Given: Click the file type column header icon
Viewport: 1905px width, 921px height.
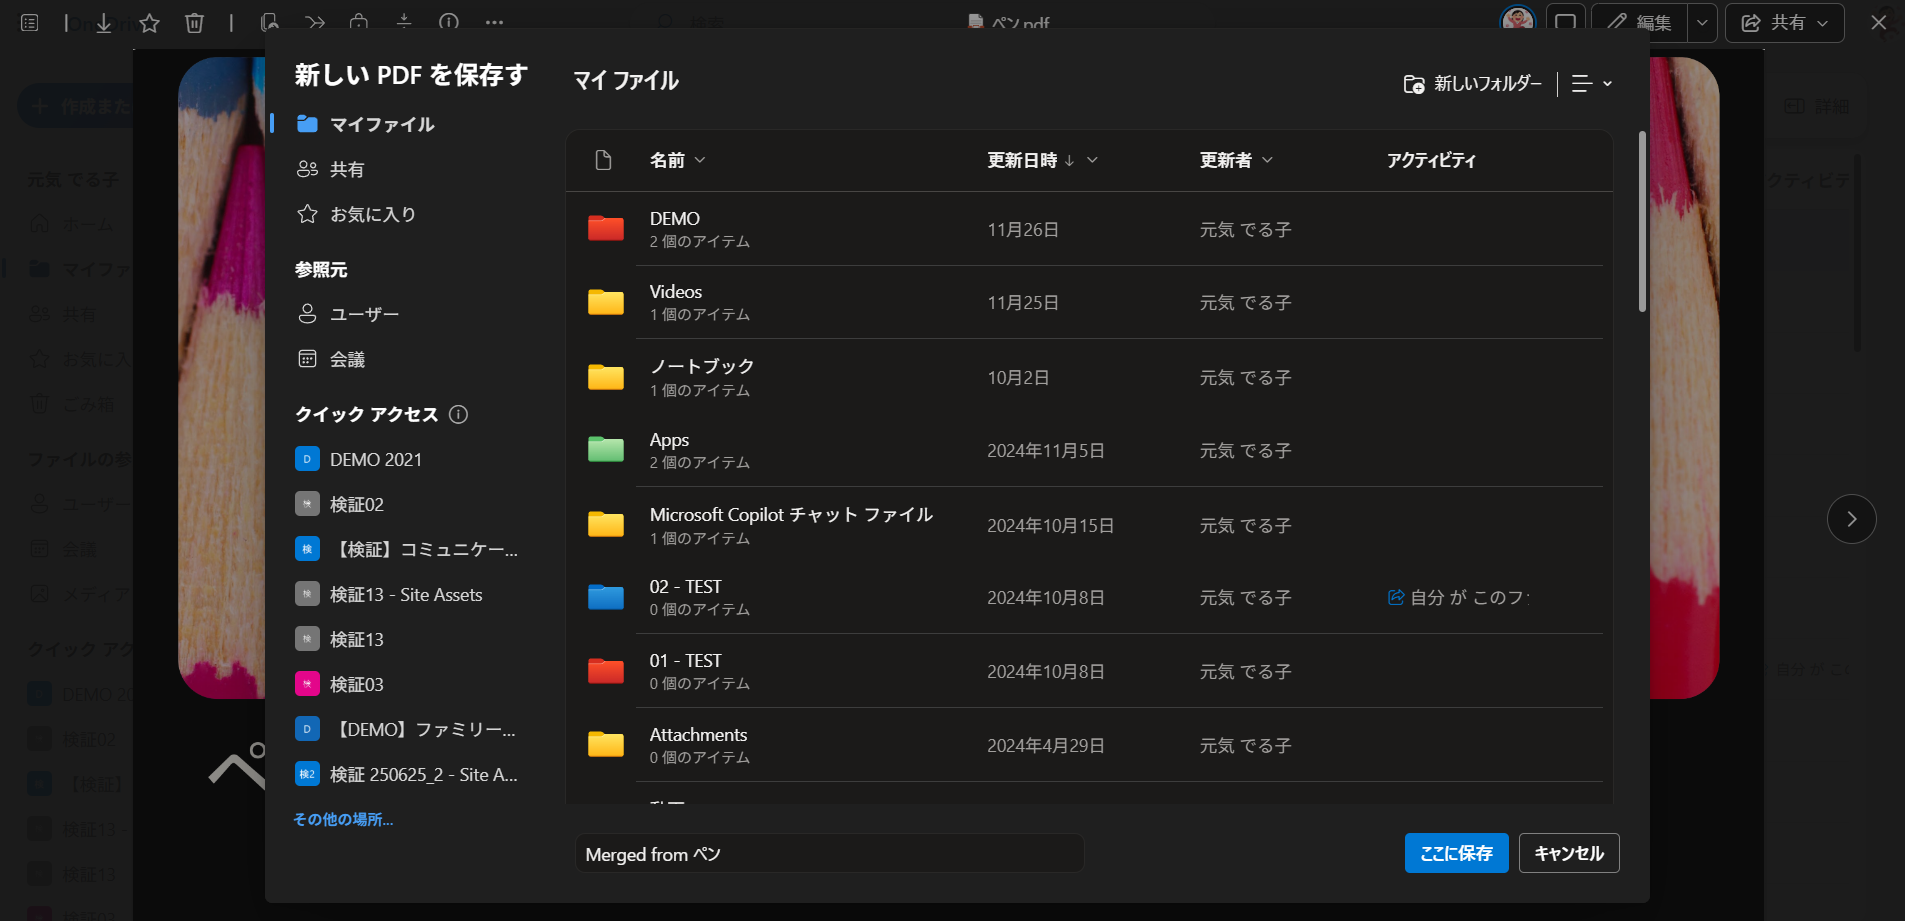Looking at the screenshot, I should pos(603,160).
